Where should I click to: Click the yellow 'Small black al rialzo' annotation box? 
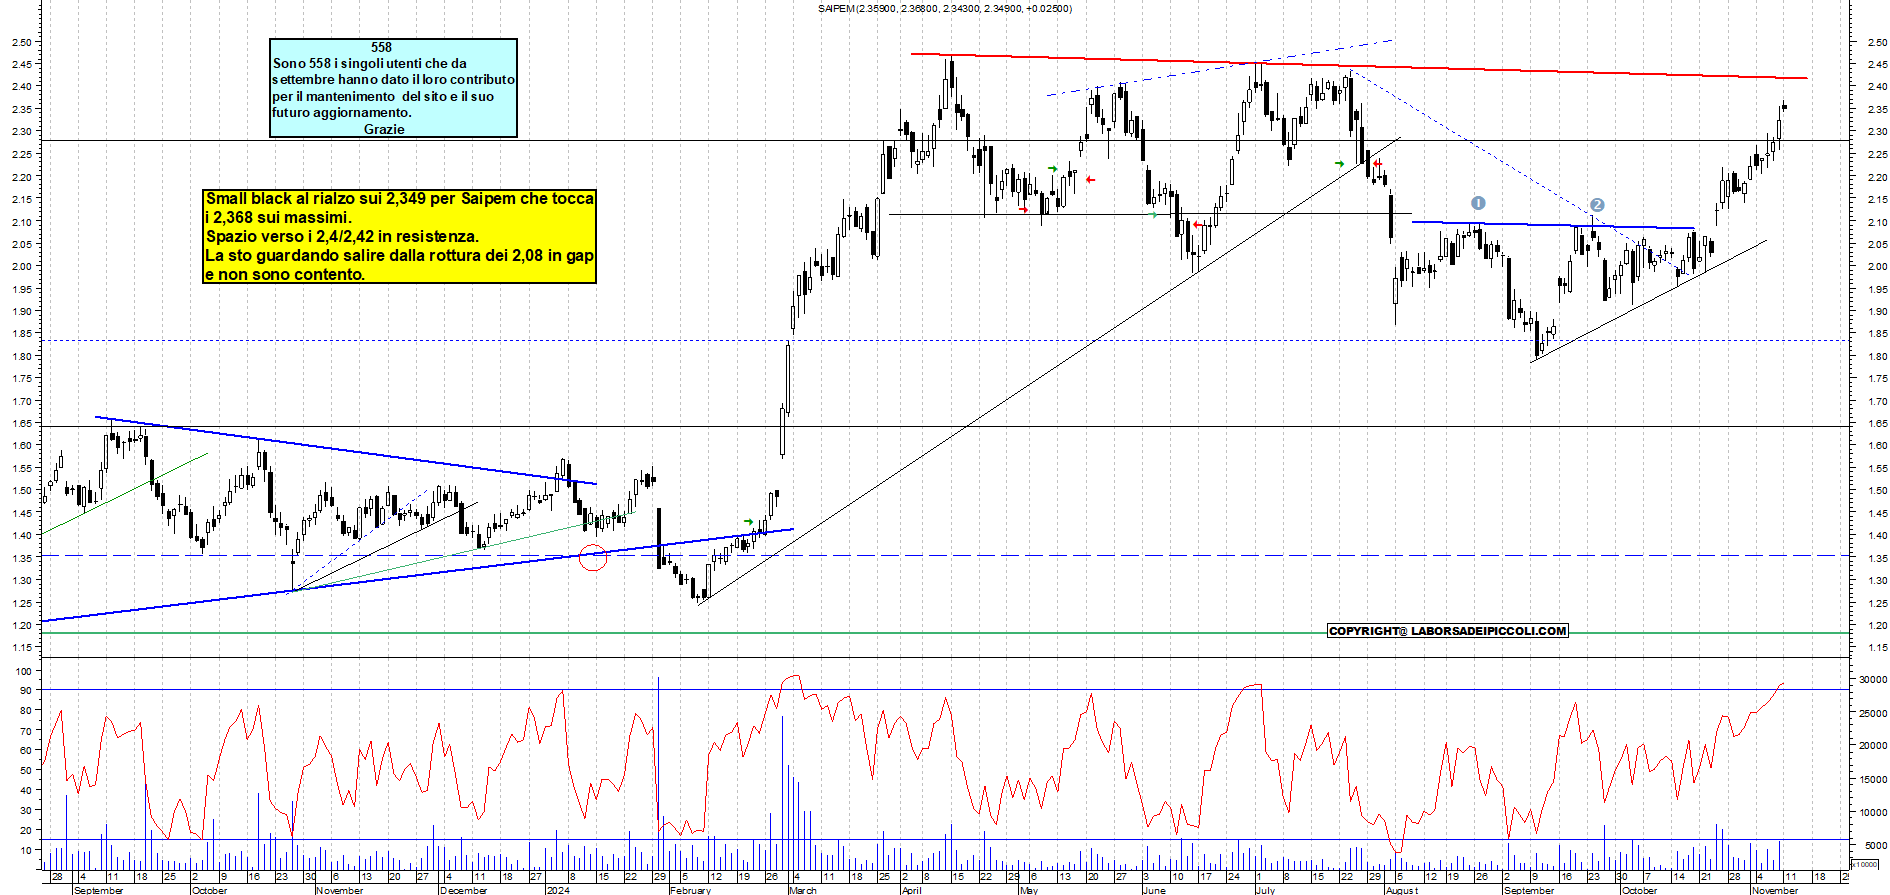pos(400,237)
